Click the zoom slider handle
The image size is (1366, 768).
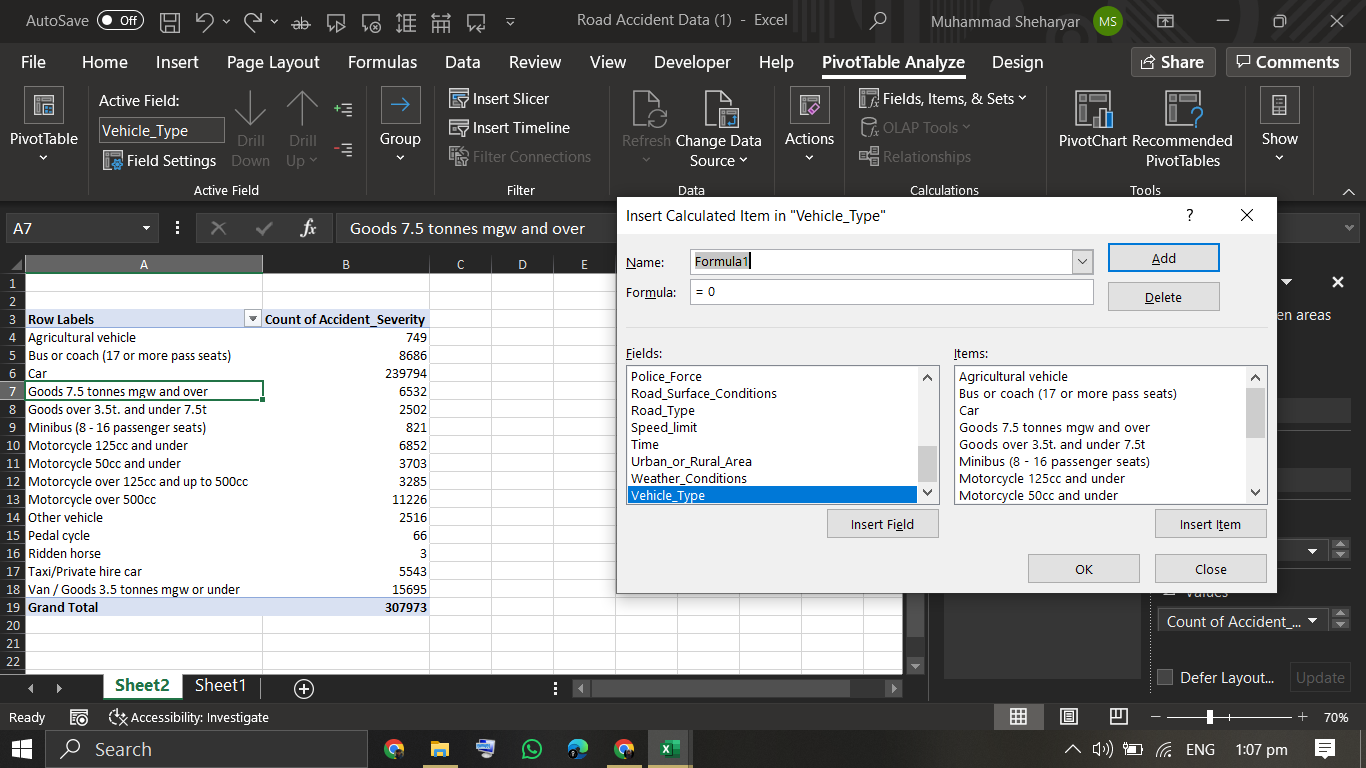click(x=1210, y=717)
